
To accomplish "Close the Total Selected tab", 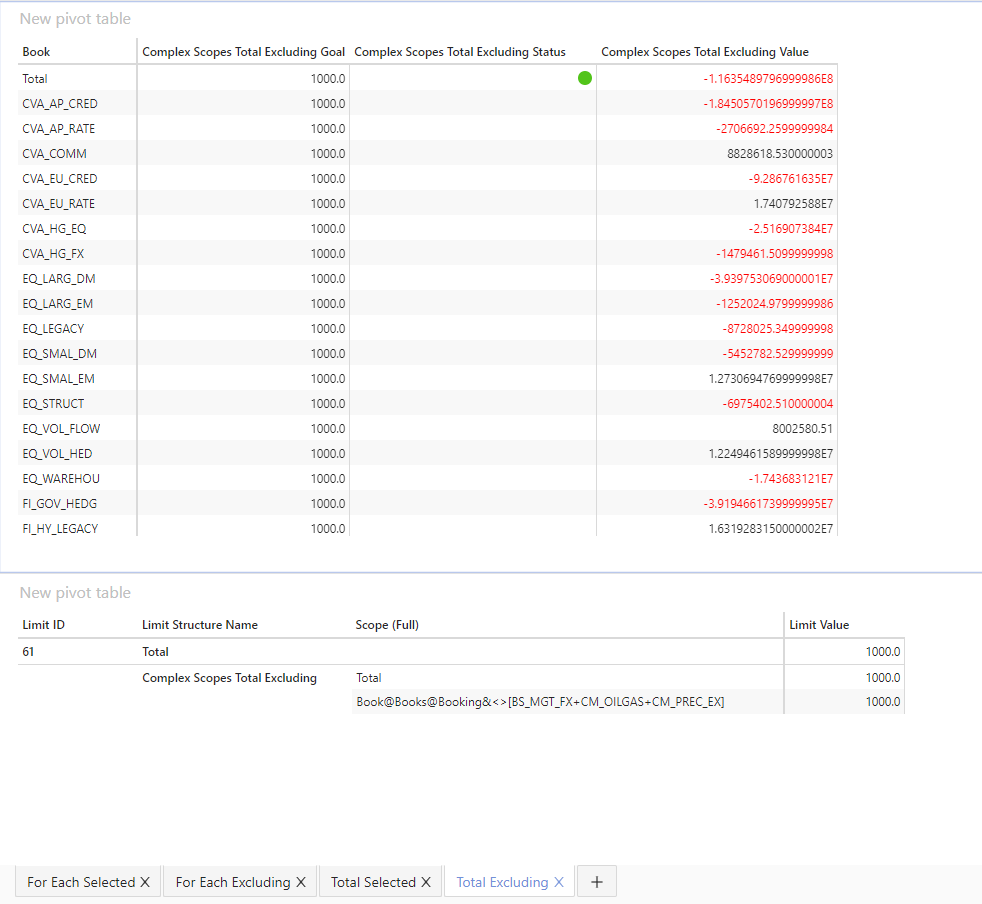I will tap(425, 882).
